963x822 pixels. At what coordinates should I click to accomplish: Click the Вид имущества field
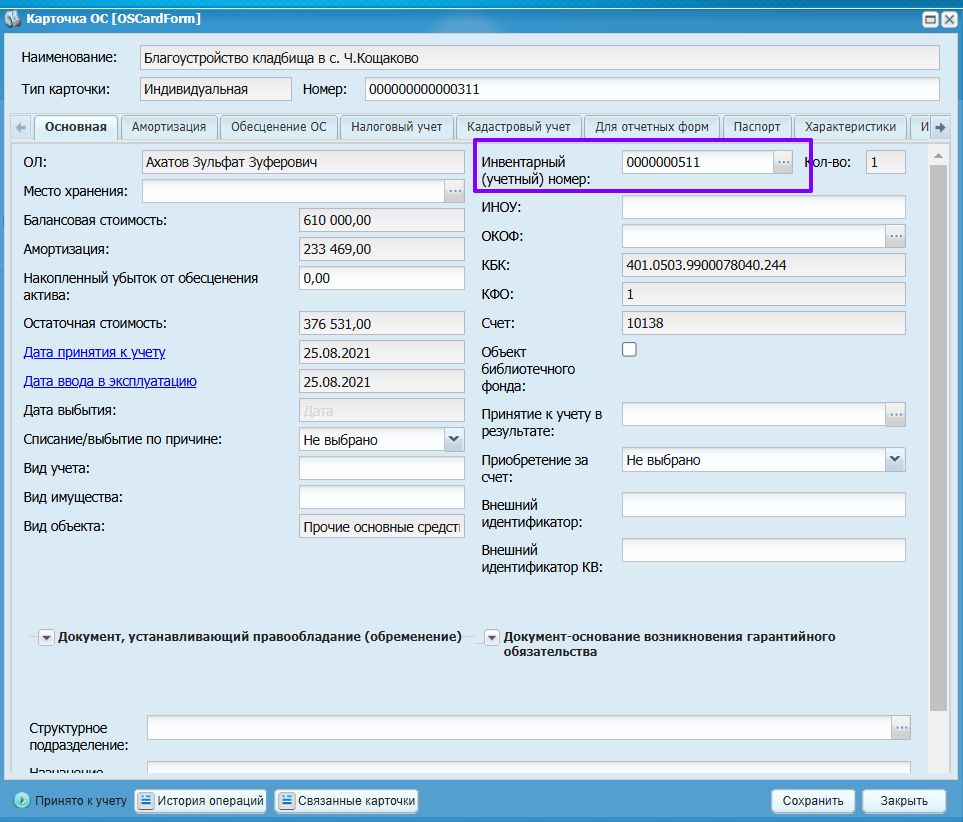point(381,497)
